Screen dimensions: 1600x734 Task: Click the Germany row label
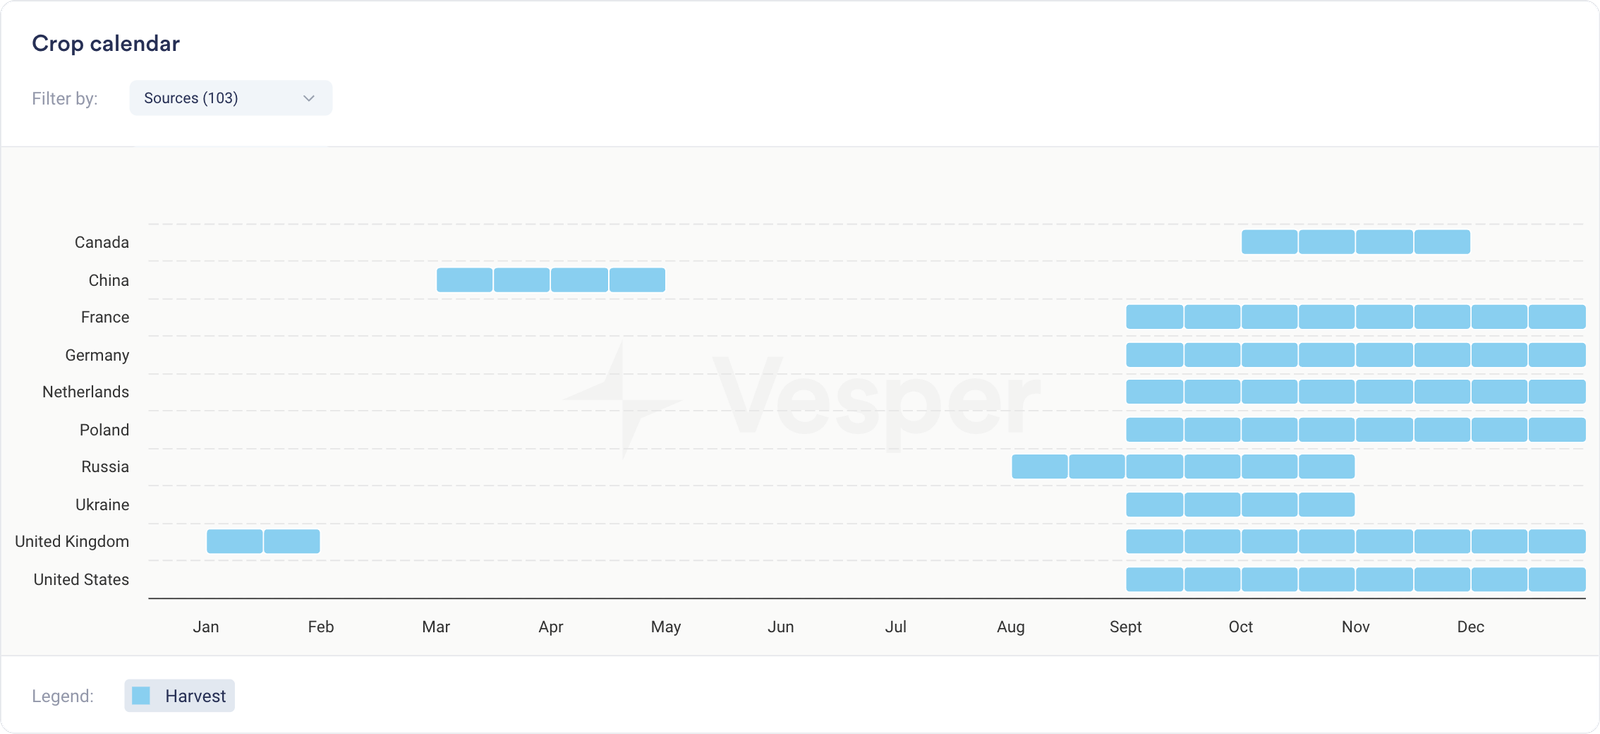tap(97, 355)
